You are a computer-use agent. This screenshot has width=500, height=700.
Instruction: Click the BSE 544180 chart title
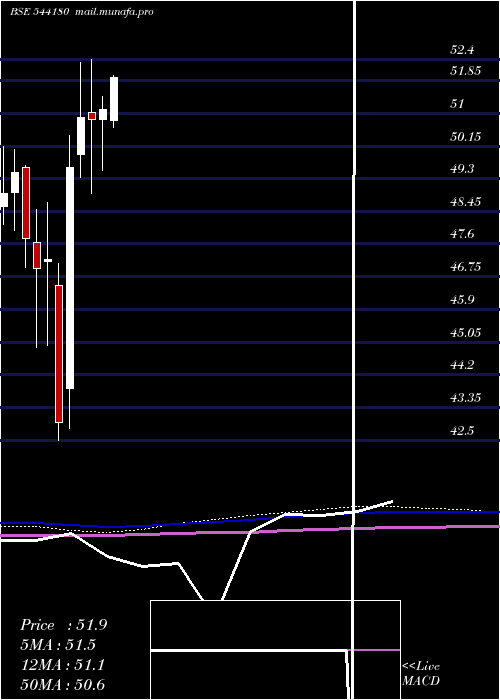[82, 12]
